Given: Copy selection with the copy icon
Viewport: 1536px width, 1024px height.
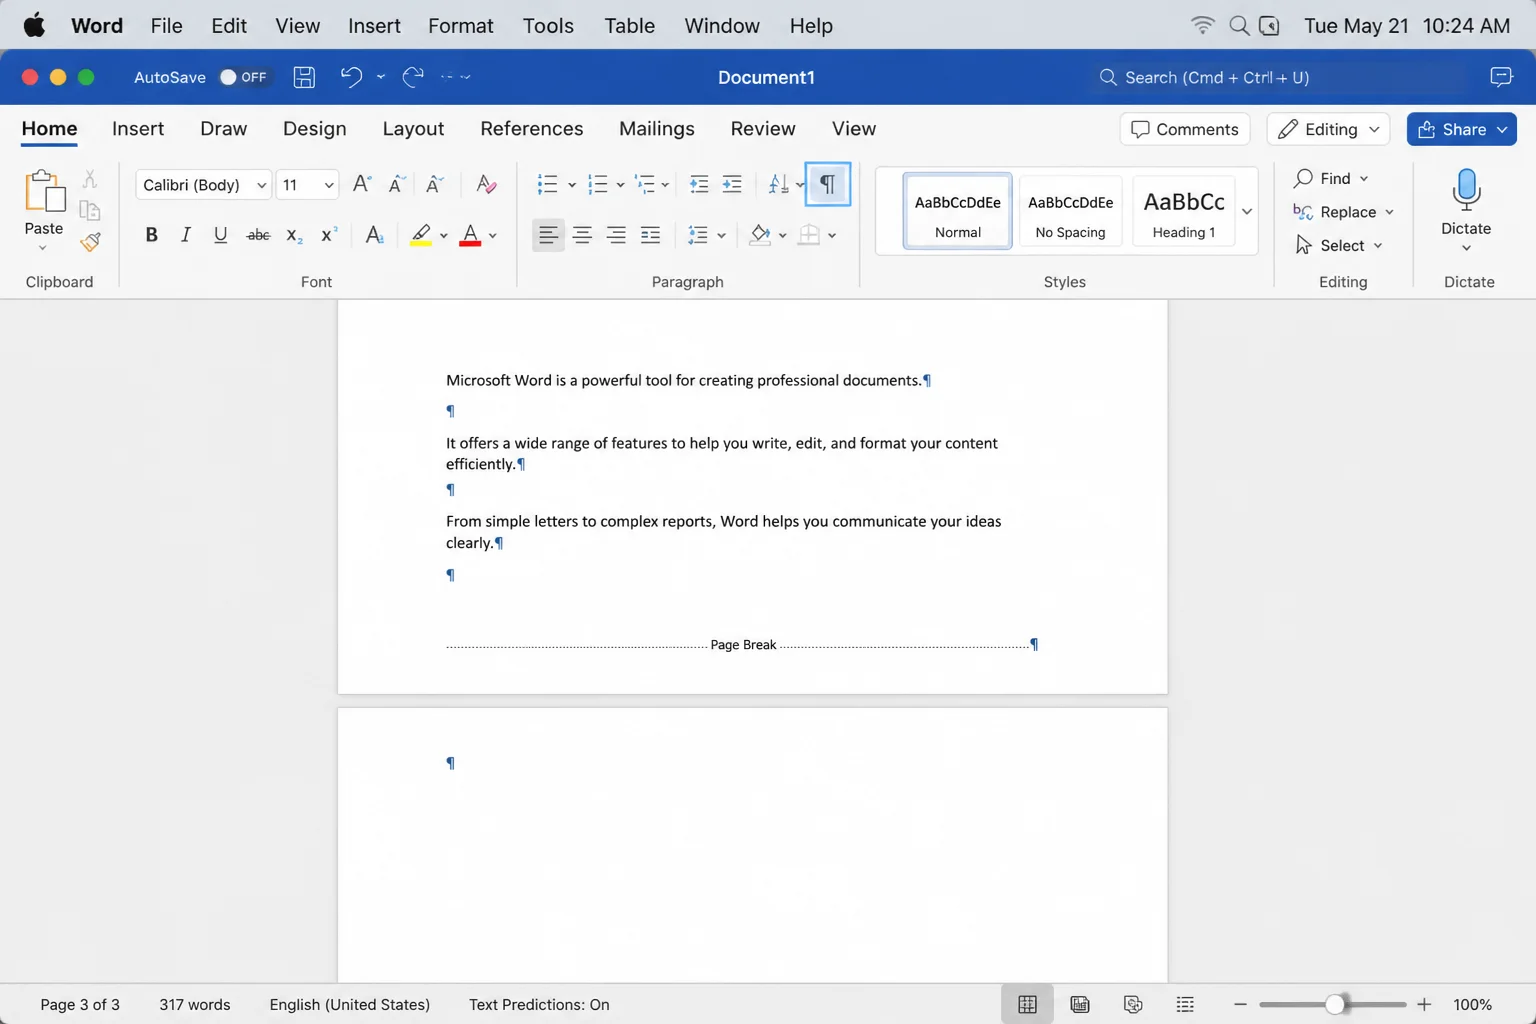Looking at the screenshot, I should pos(90,210).
